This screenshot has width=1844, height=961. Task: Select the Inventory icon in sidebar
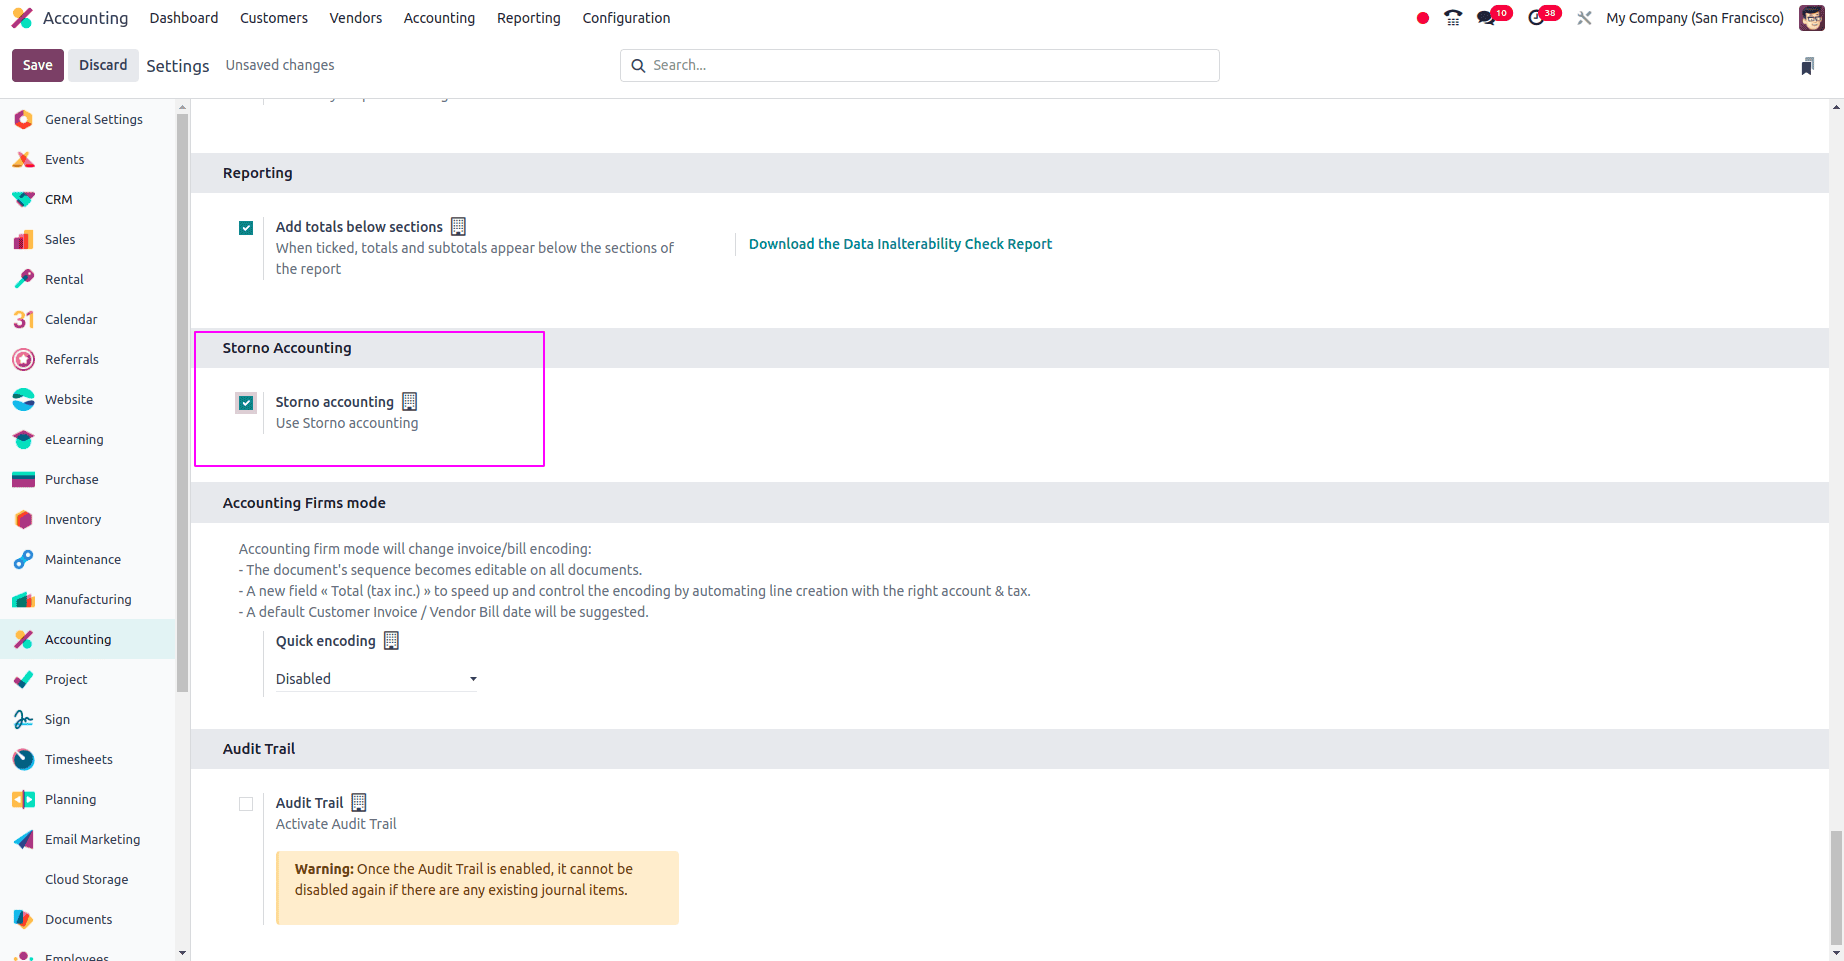pyautogui.click(x=23, y=519)
